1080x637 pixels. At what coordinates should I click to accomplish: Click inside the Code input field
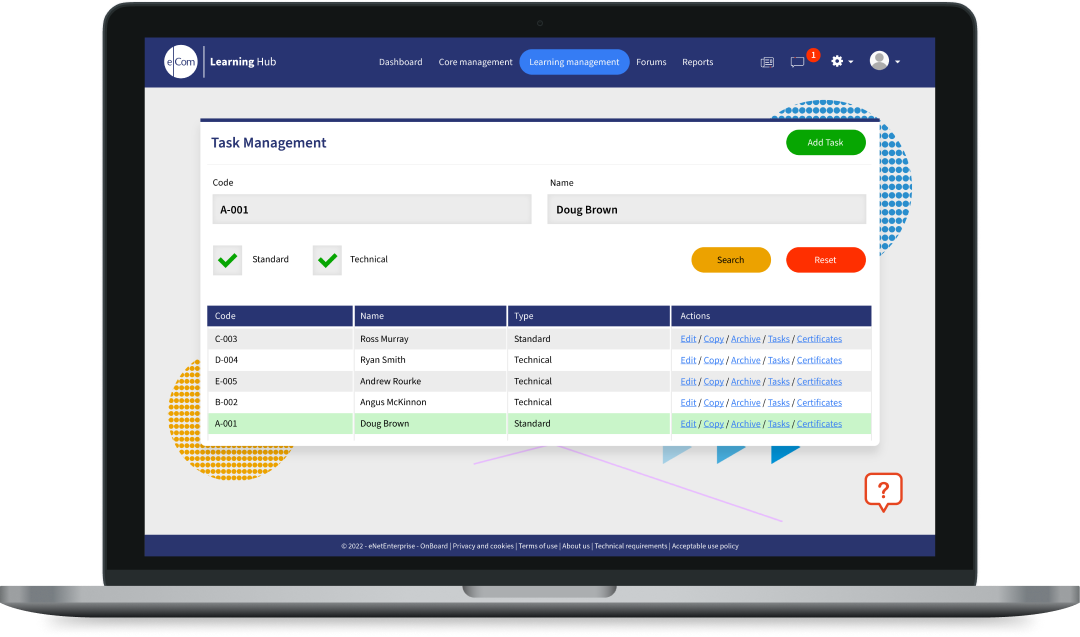(371, 209)
